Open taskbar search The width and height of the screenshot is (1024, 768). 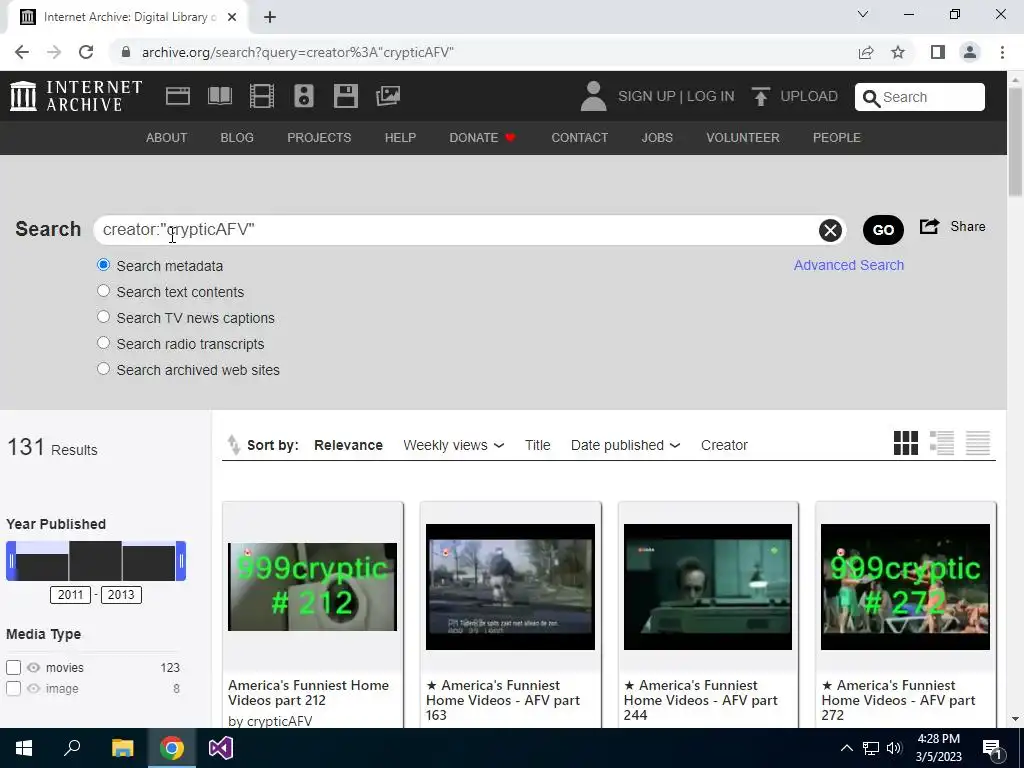coord(72,748)
